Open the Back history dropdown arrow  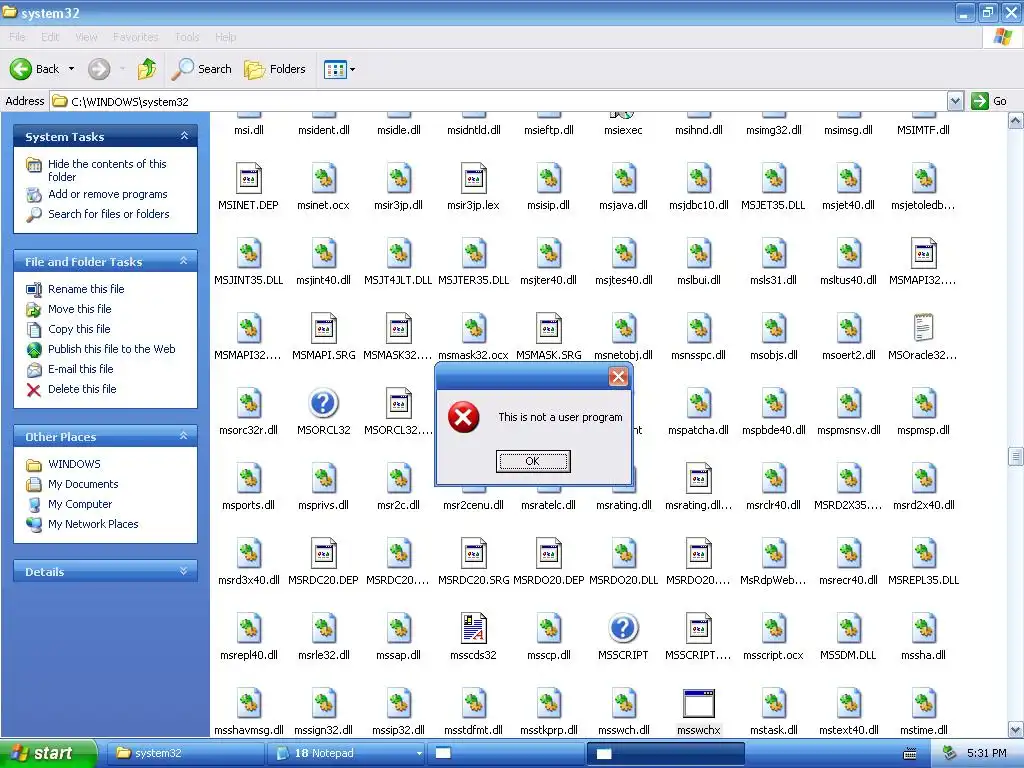click(71, 69)
